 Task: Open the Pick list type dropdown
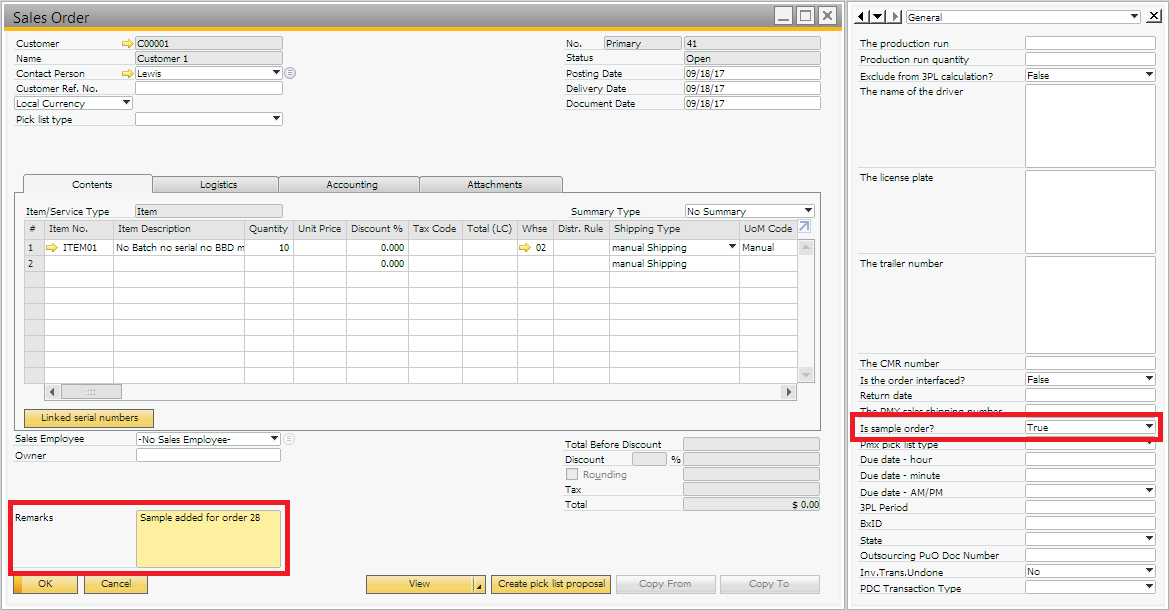tap(276, 120)
